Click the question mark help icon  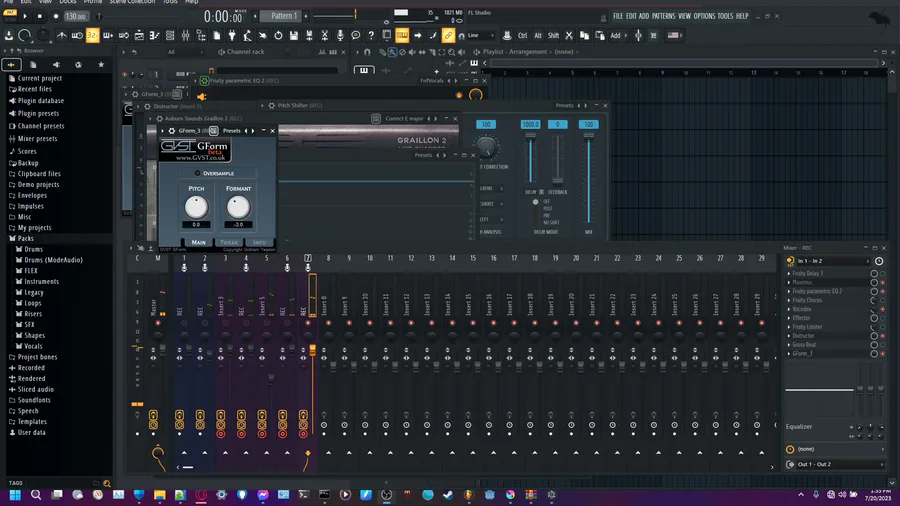tap(371, 36)
